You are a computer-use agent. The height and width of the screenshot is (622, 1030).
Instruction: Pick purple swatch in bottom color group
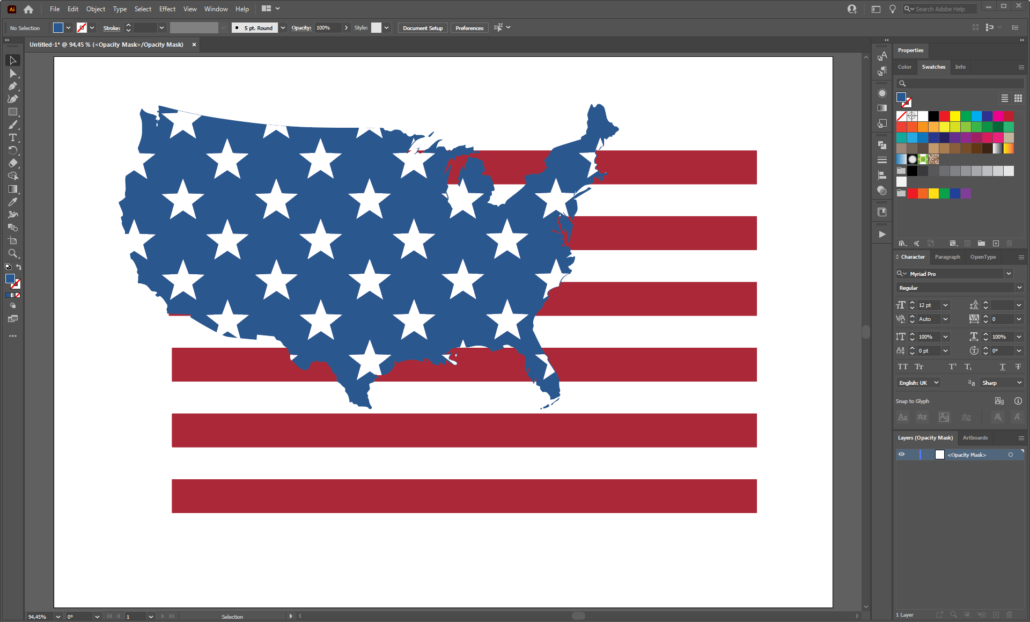point(966,193)
